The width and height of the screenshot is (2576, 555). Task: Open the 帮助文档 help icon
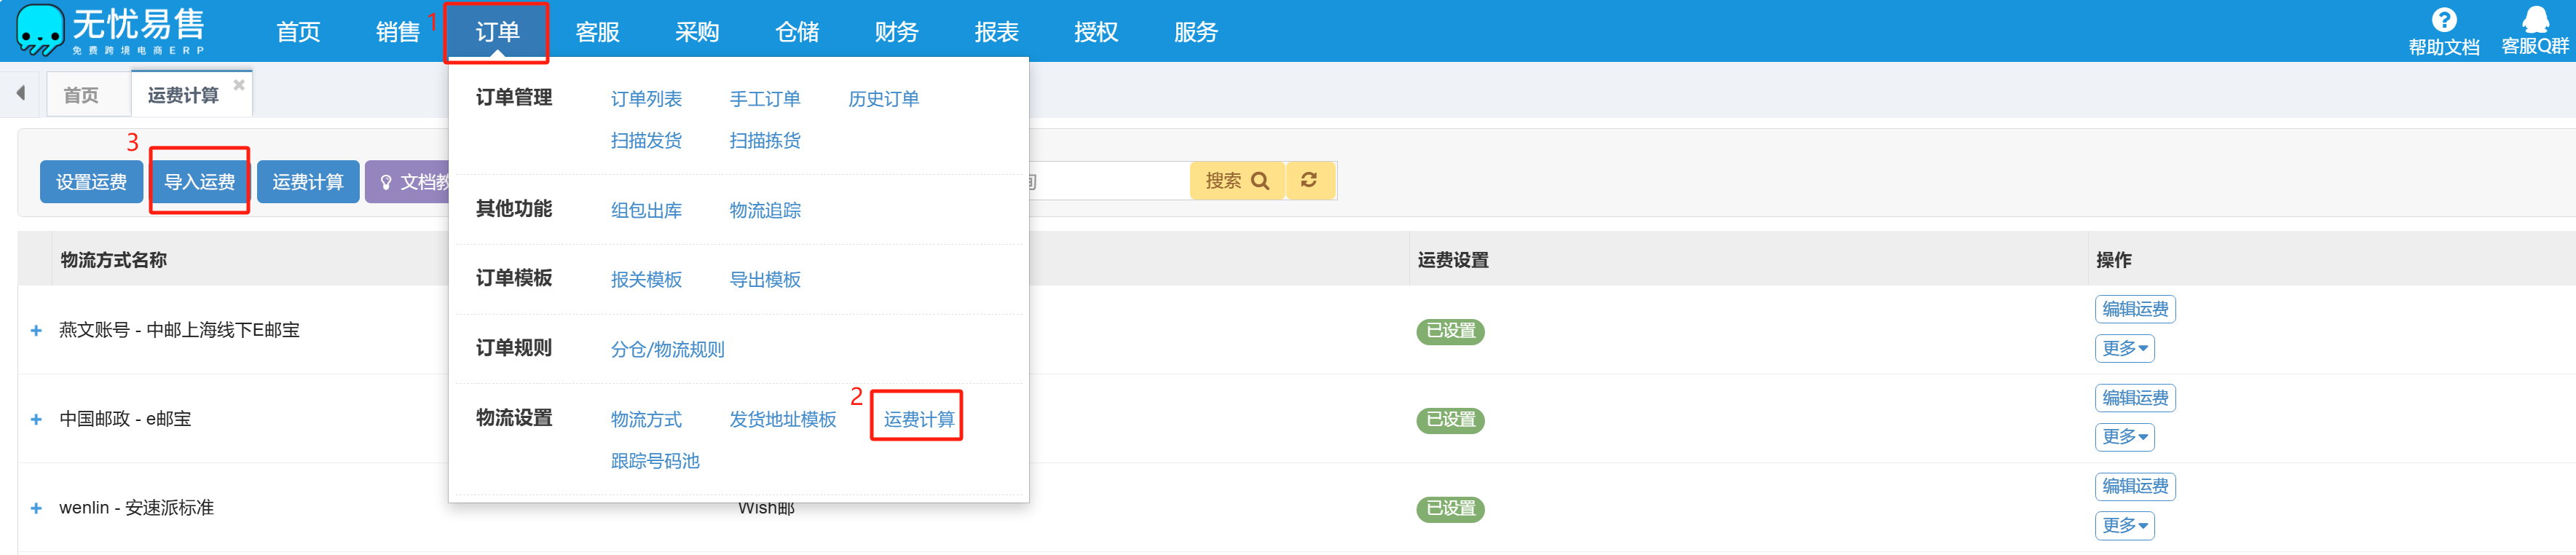point(2443,32)
